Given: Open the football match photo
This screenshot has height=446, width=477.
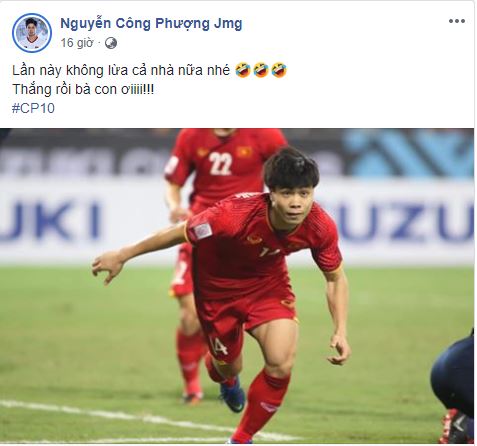Looking at the screenshot, I should tap(237, 286).
